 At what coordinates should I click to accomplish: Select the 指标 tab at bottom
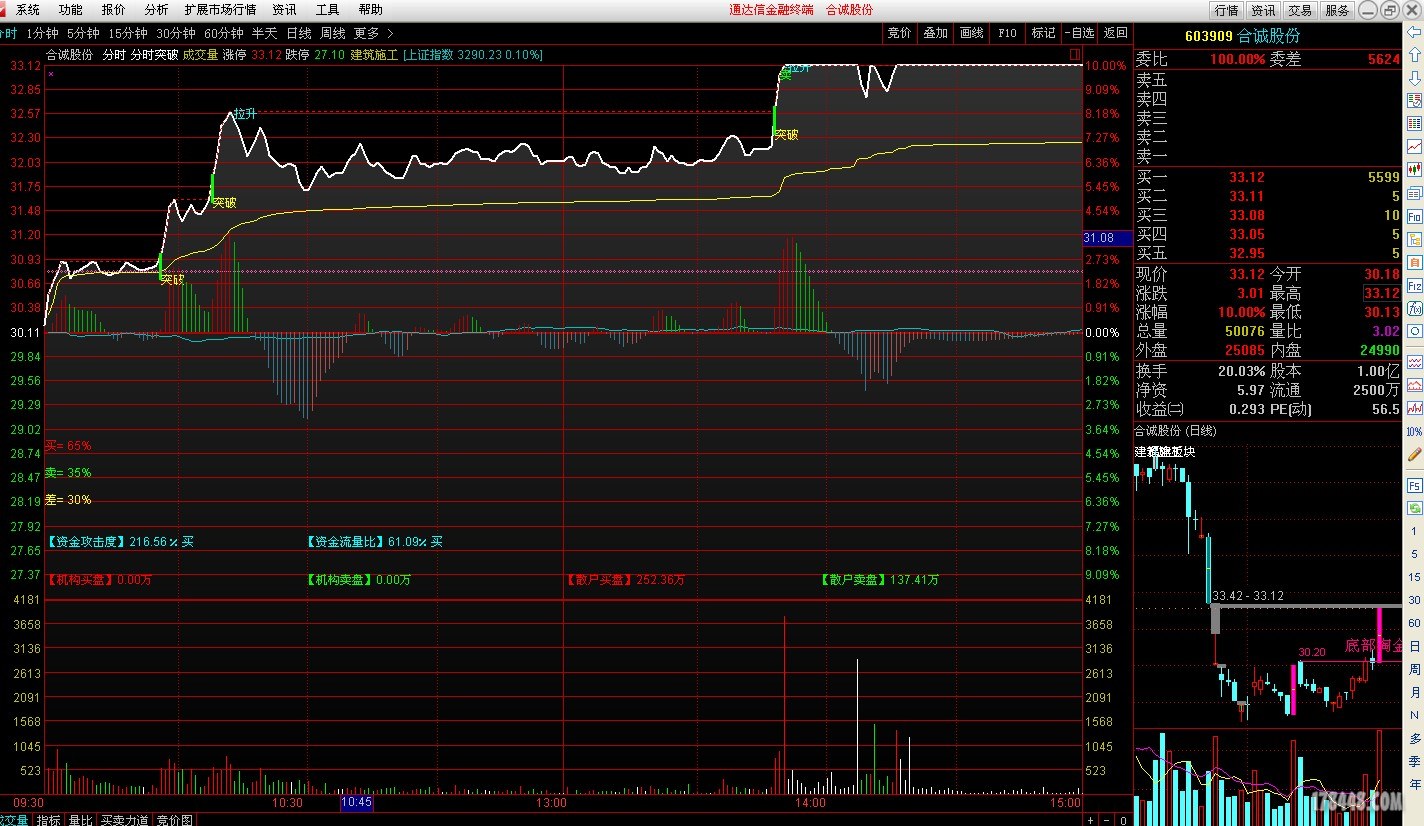(x=49, y=820)
